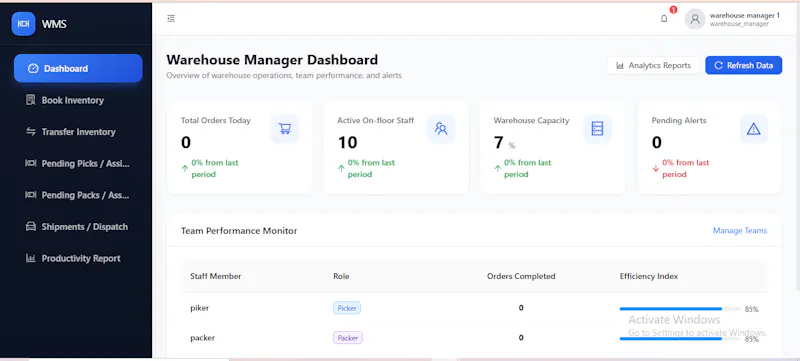This screenshot has width=800, height=361.
Task: Click the Warehouse Capacity 7 % value
Action: pyautogui.click(x=504, y=143)
